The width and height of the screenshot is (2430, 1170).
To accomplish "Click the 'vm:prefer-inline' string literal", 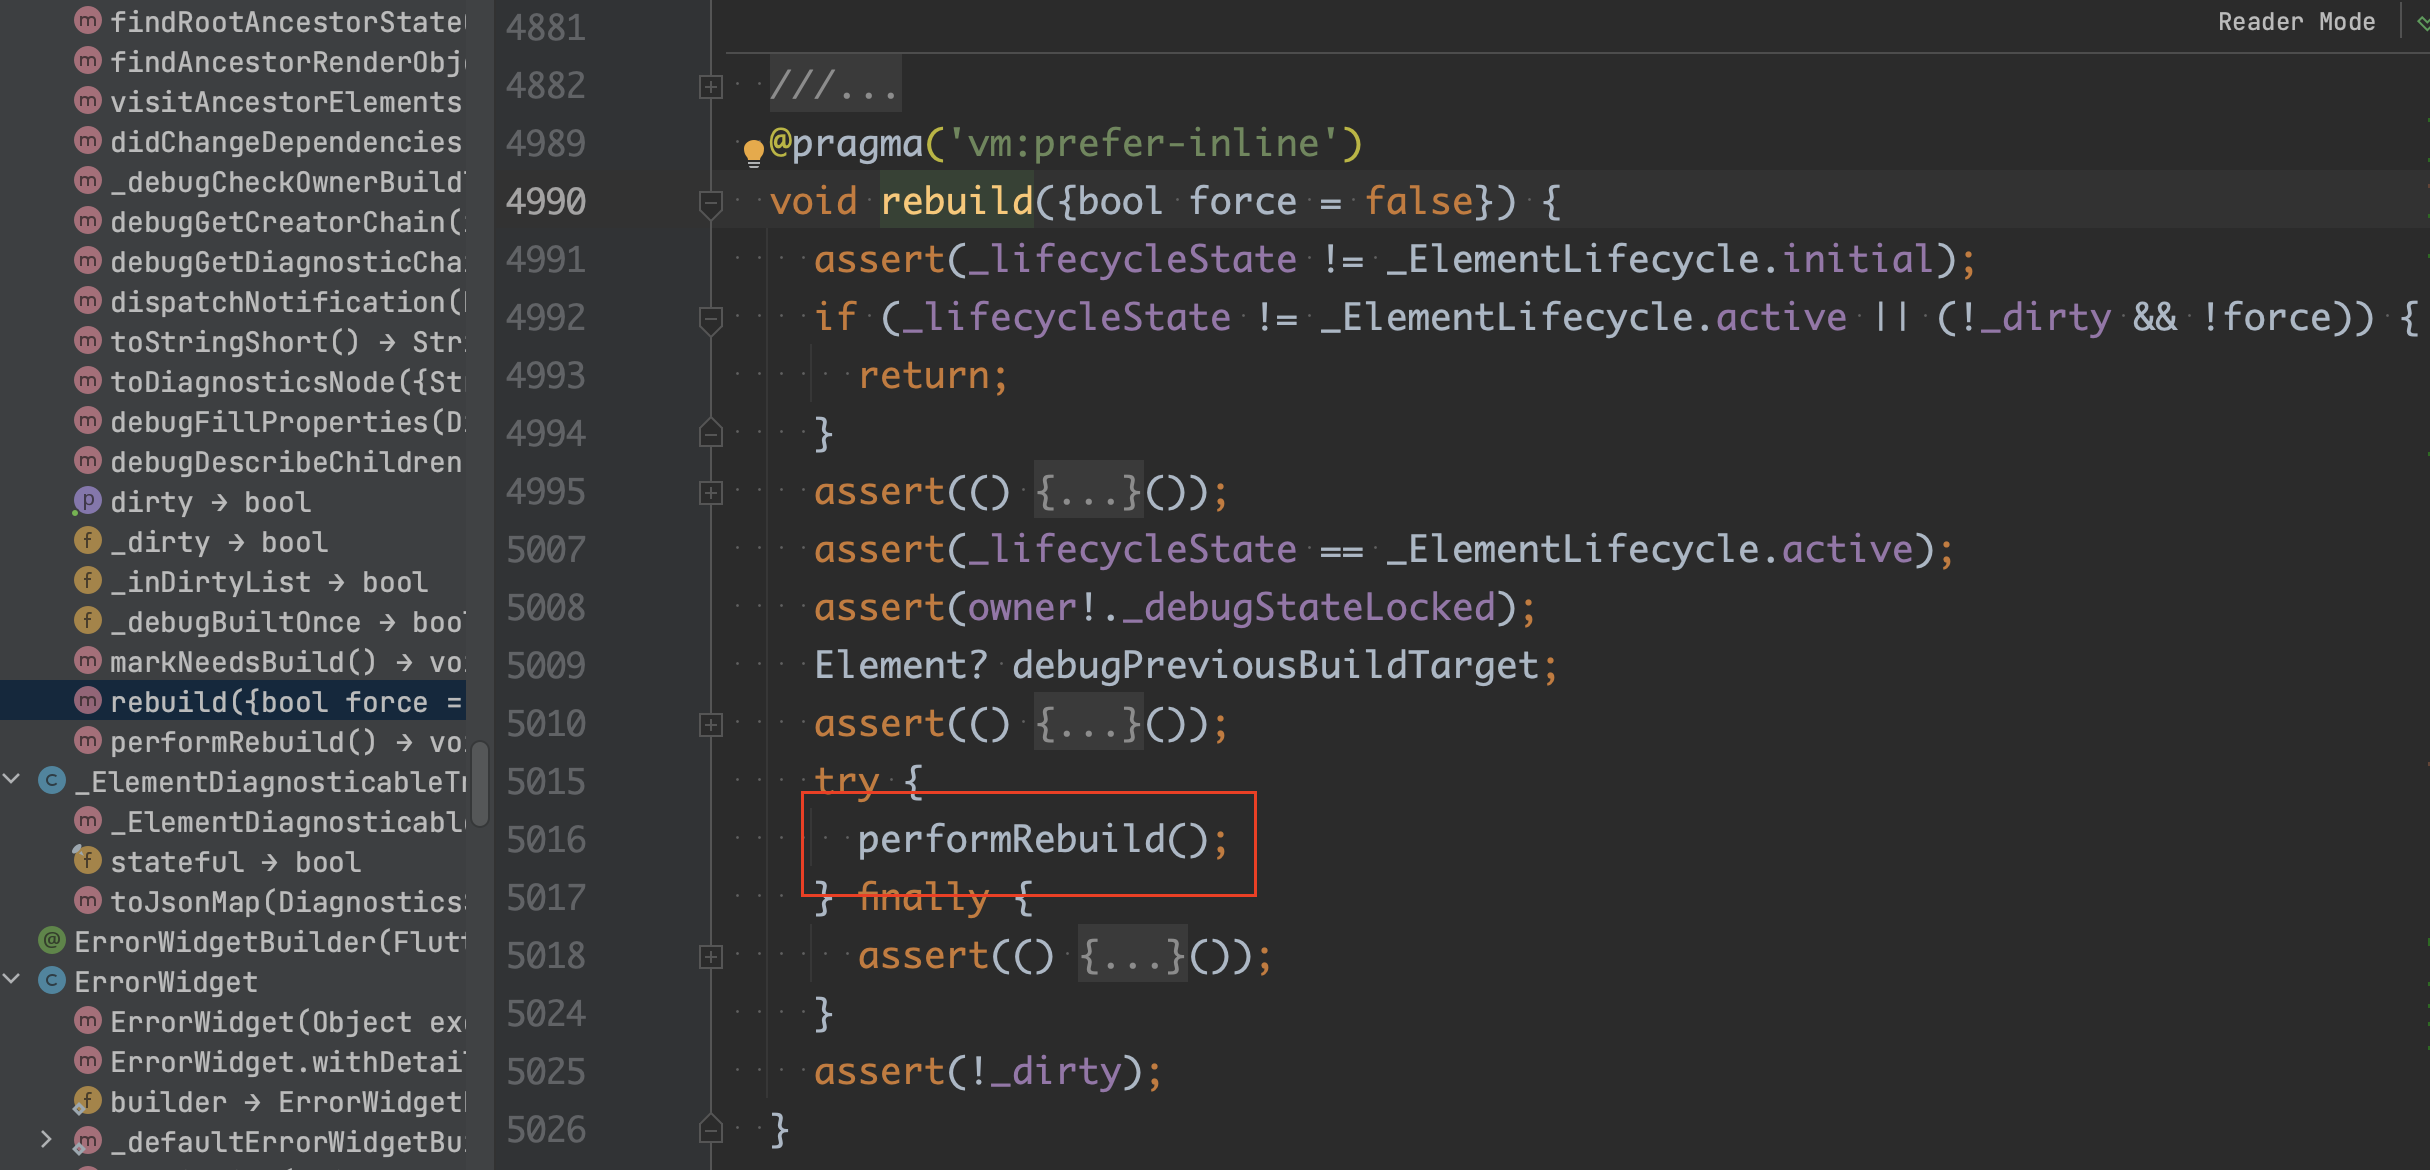I will (1143, 144).
